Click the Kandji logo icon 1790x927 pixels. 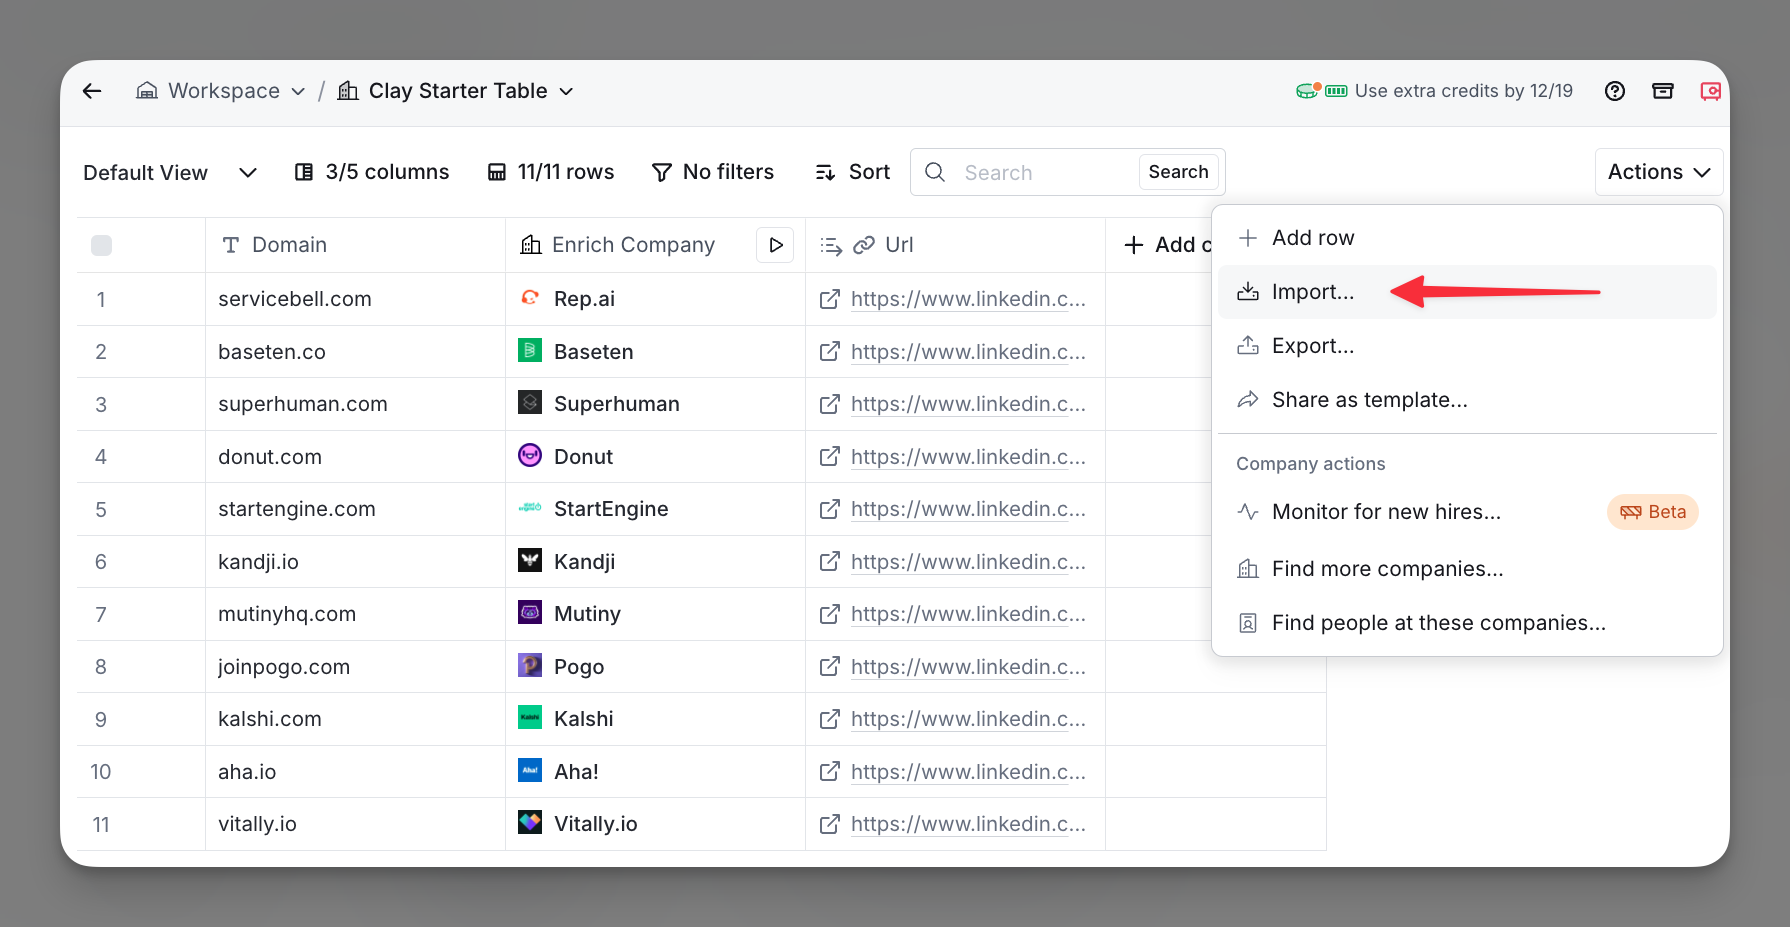530,561
